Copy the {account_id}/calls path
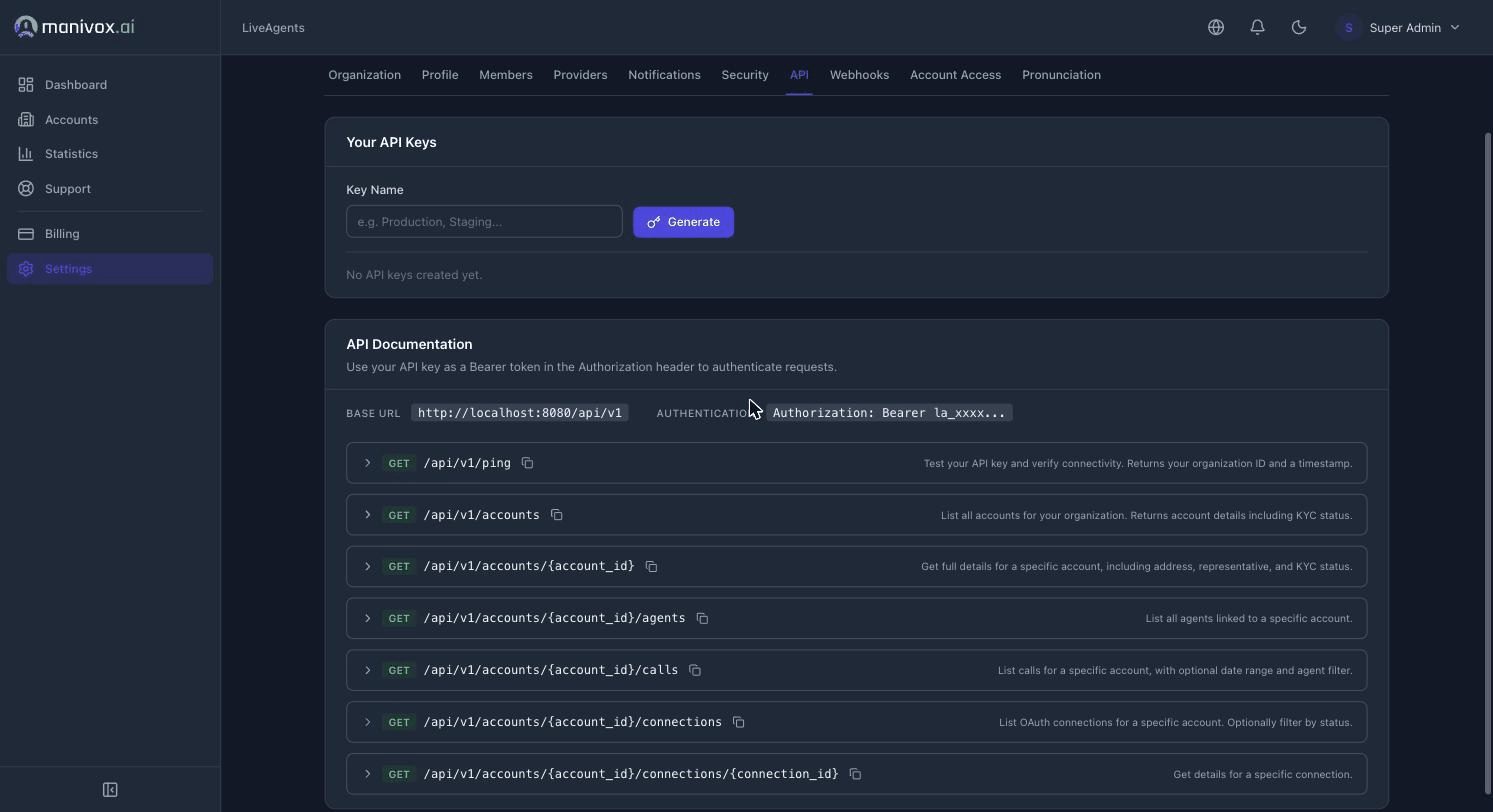The width and height of the screenshot is (1493, 812). [x=695, y=670]
